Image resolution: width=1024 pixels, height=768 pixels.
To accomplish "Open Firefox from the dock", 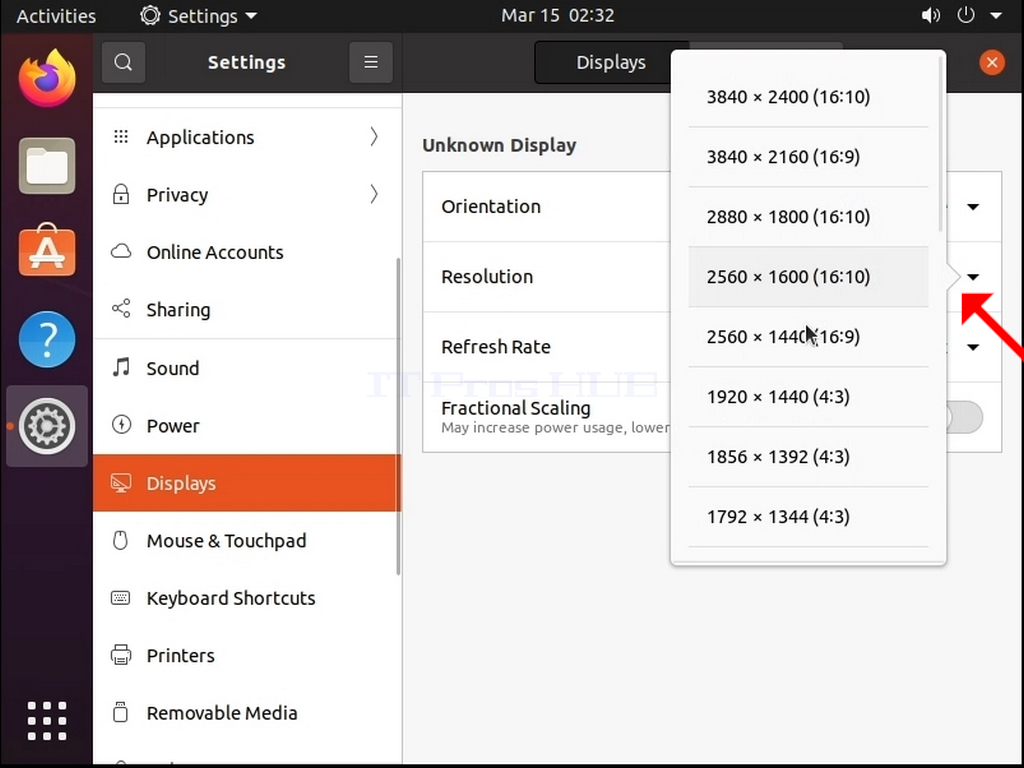I will click(x=47, y=78).
